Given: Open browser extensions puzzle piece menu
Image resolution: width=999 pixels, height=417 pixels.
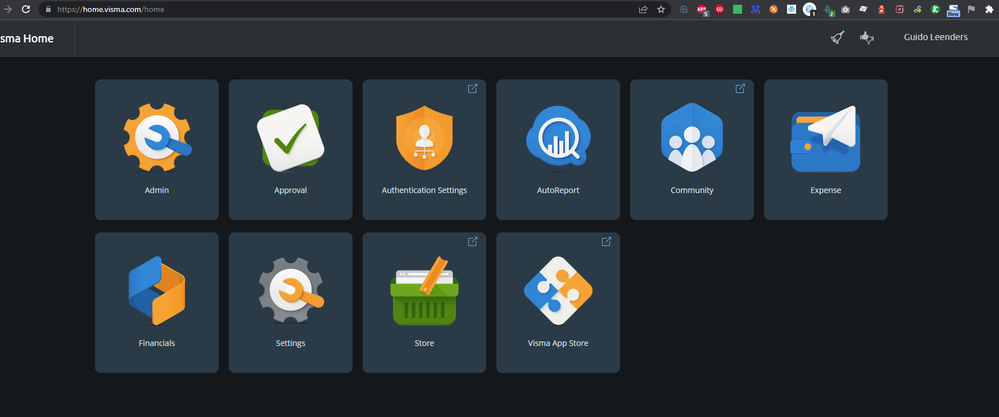Looking at the screenshot, I should 989,10.
